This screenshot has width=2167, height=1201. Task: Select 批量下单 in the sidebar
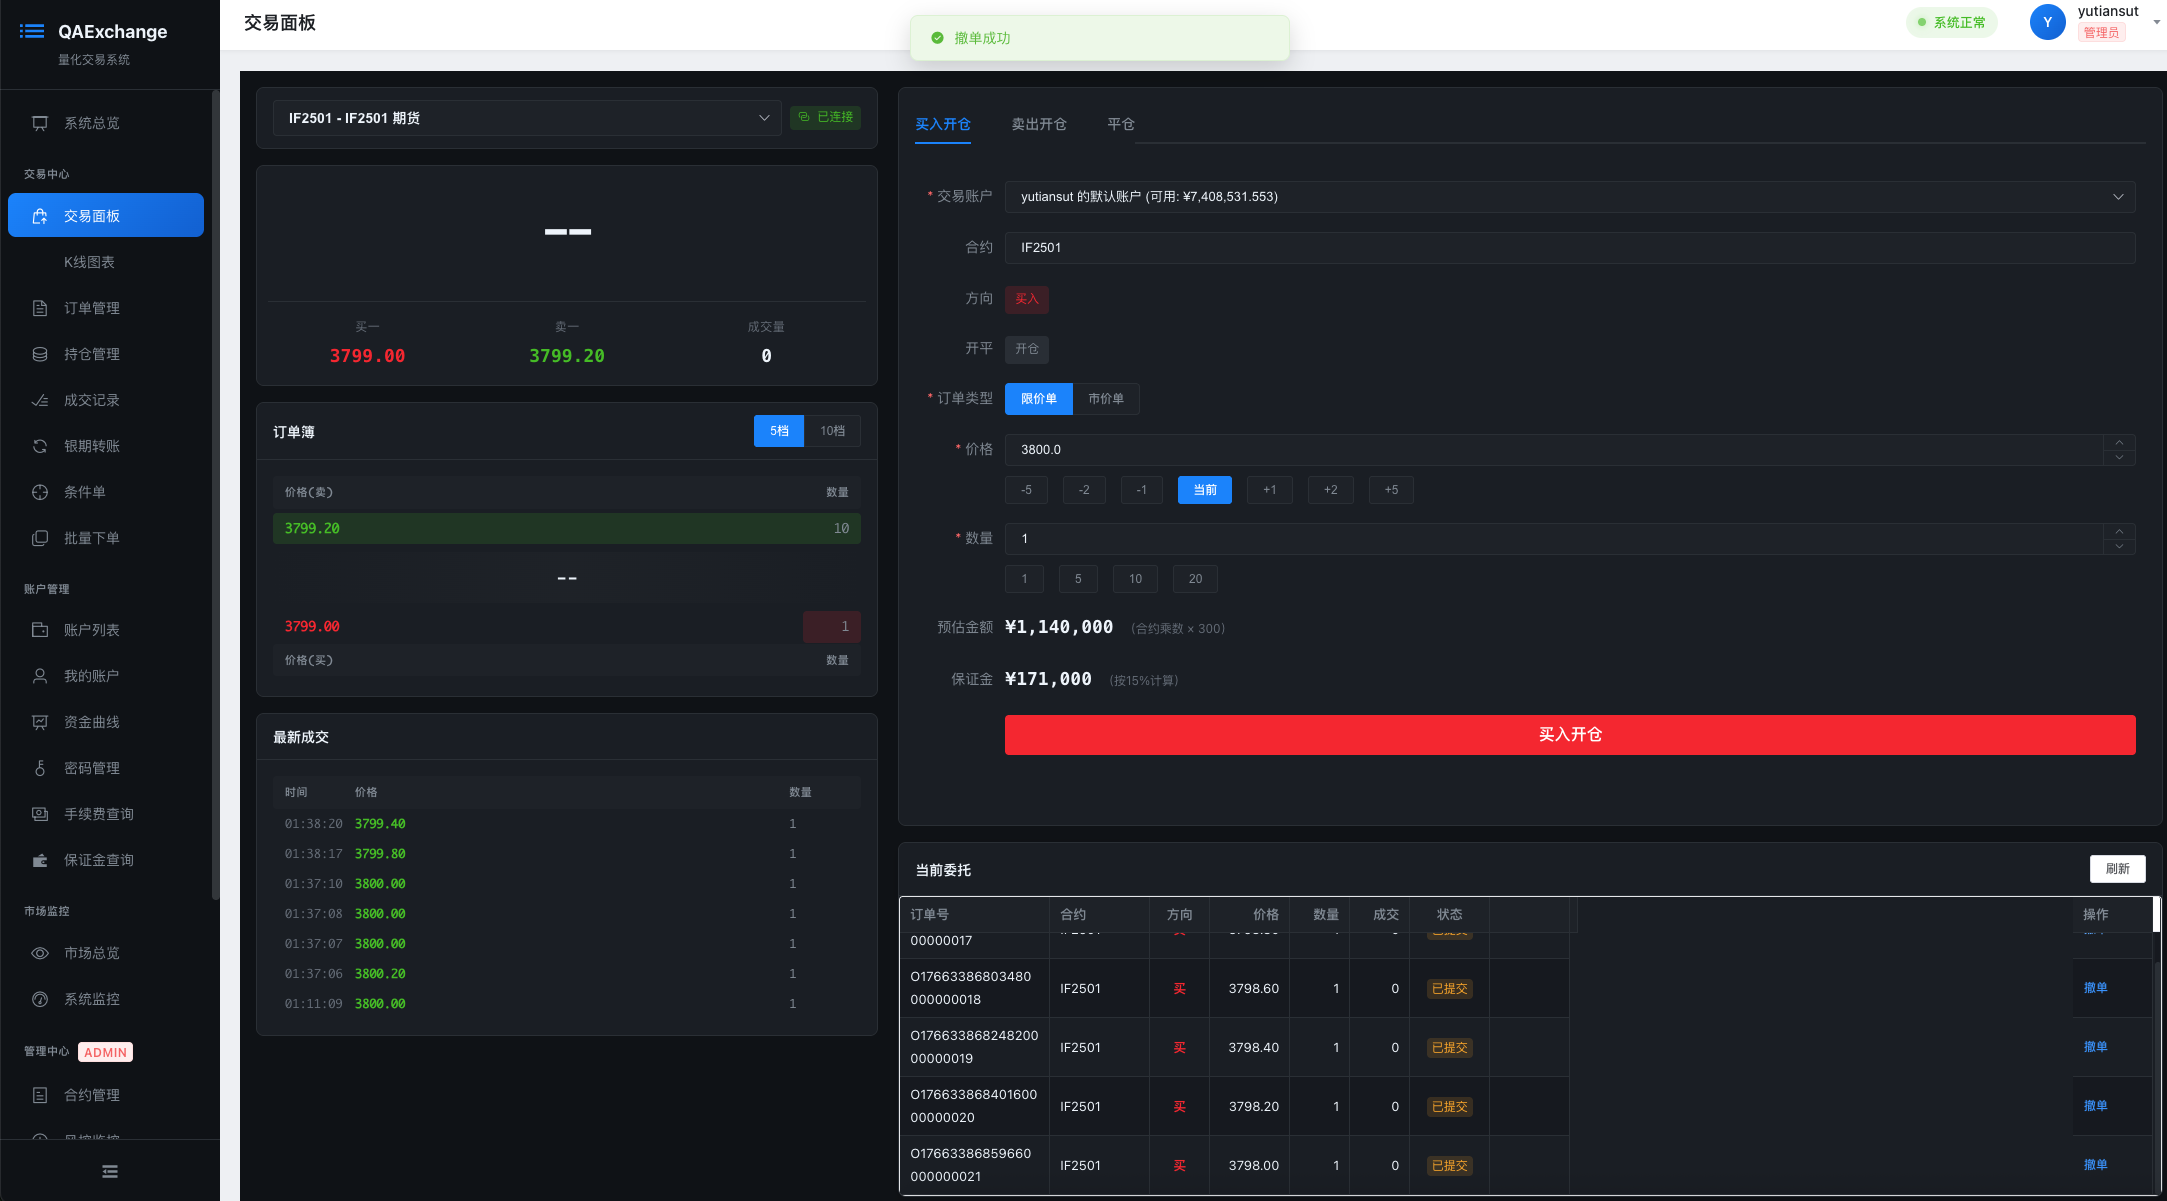coord(90,537)
